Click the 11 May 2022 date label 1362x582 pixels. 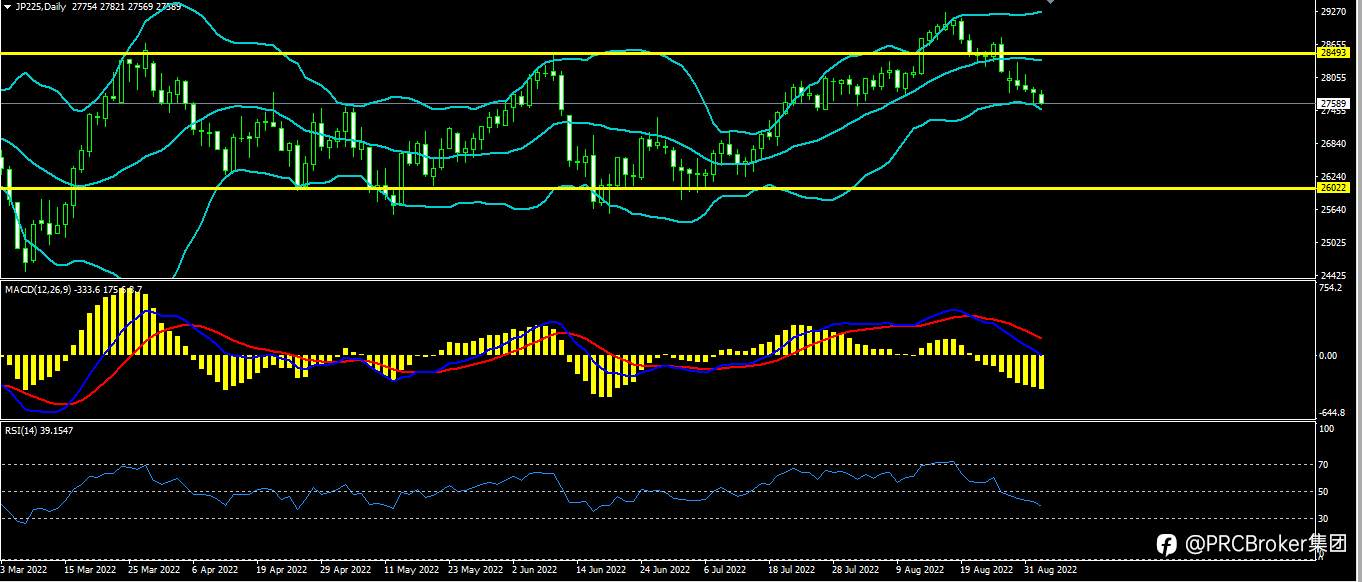point(411,569)
